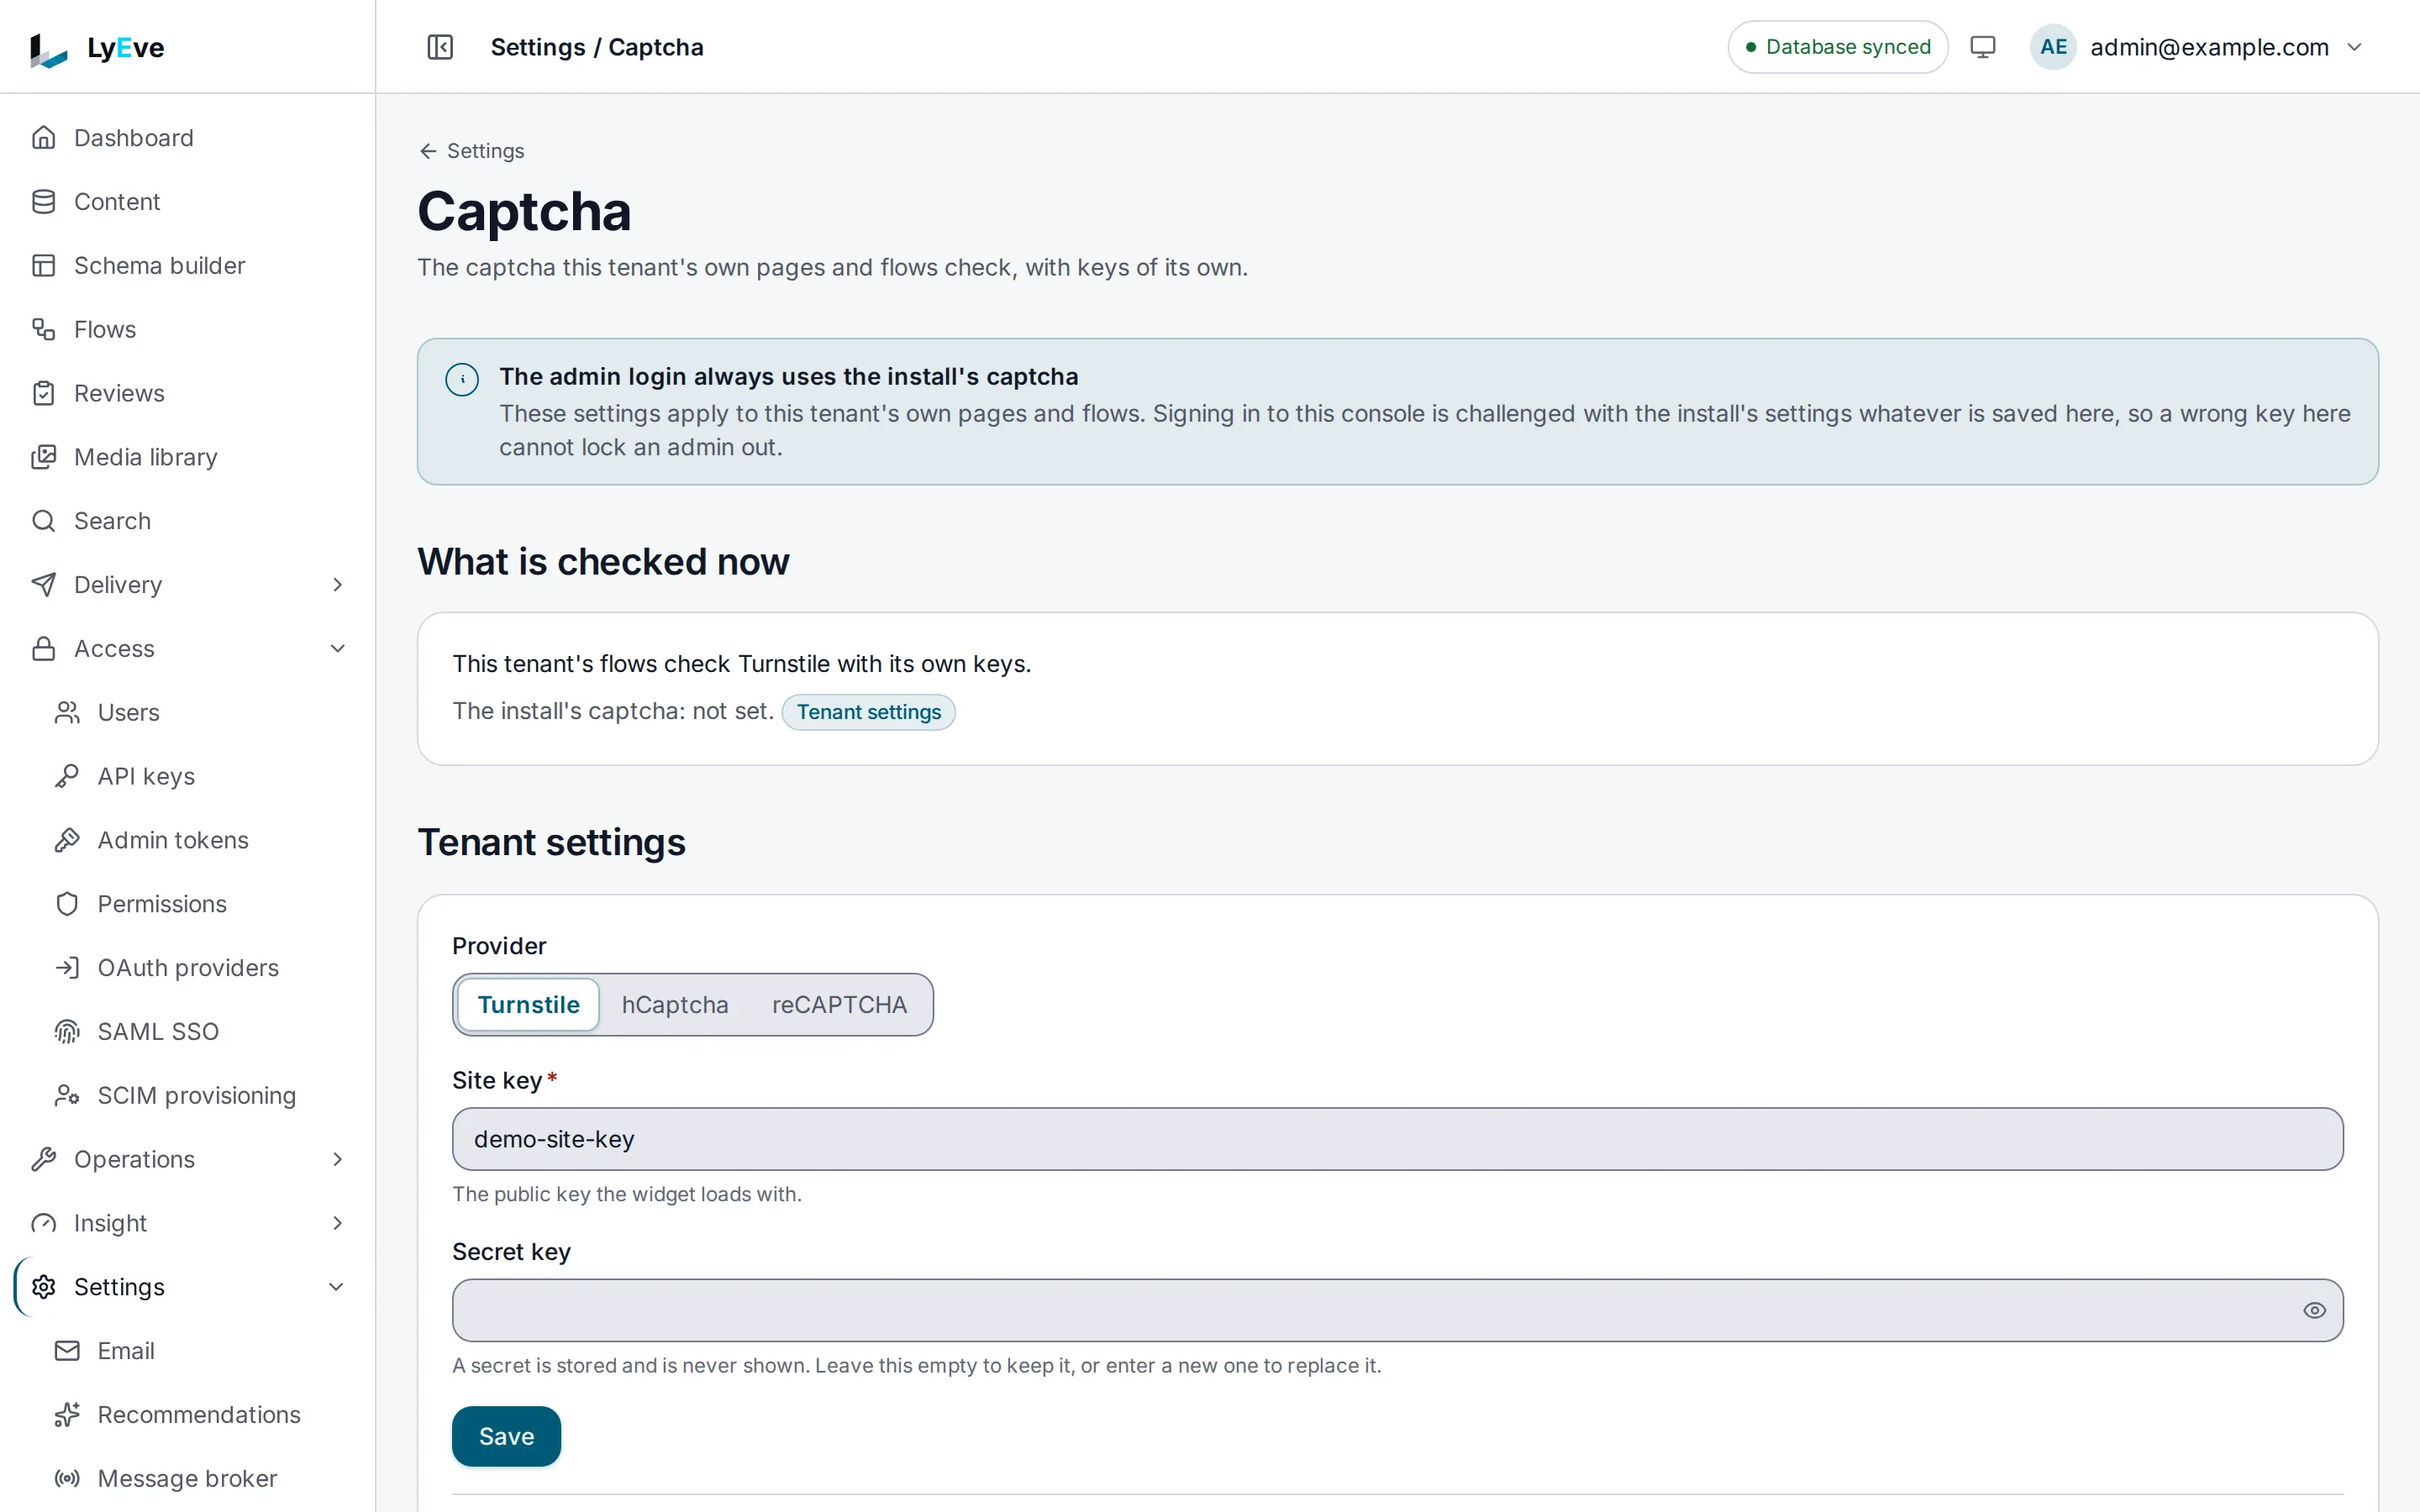
Task: Expand the Operations section chevron
Action: (338, 1160)
